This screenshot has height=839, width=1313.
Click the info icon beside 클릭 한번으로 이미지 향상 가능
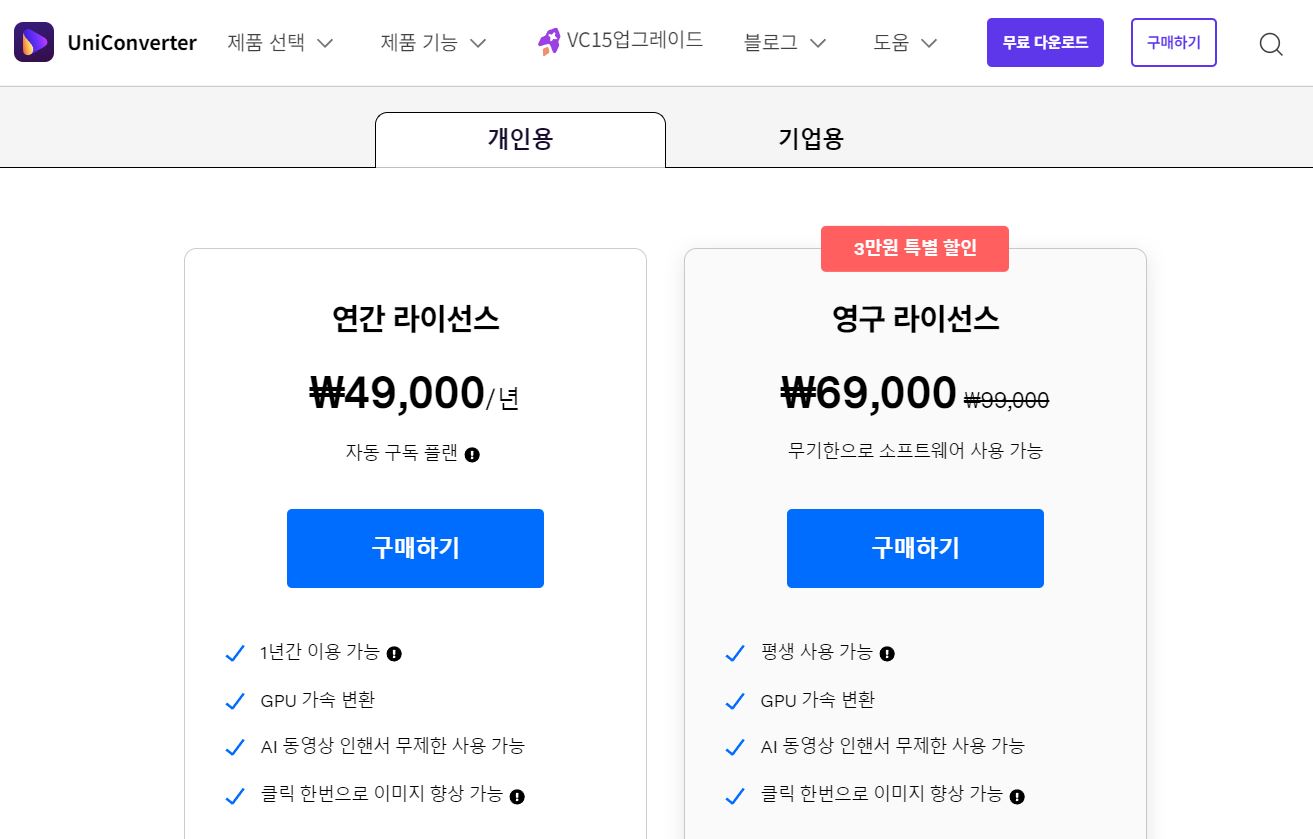tap(517, 796)
